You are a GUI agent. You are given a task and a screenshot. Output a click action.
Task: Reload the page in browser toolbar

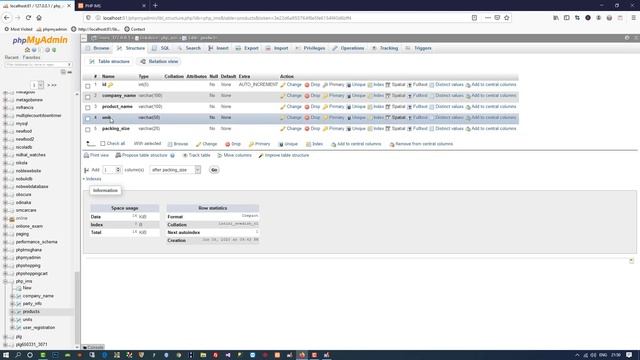(28, 18)
